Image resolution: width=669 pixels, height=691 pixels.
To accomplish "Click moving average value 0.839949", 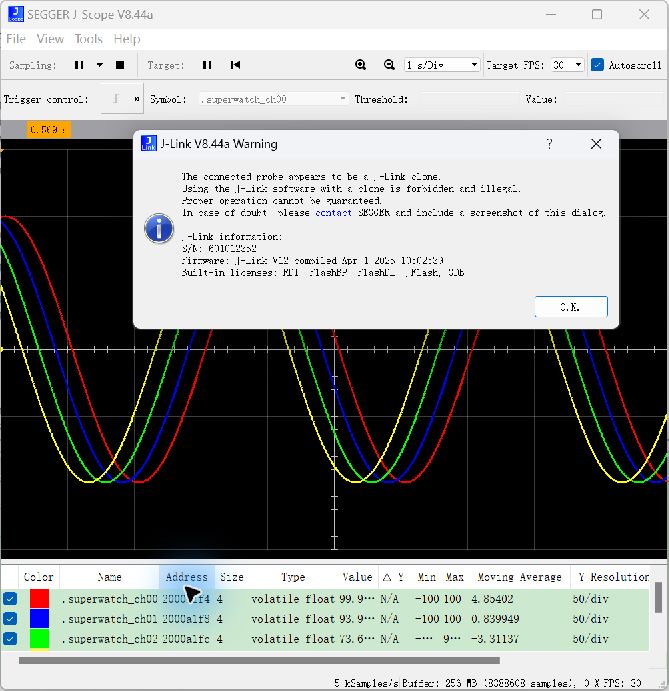I will pyautogui.click(x=495, y=619).
